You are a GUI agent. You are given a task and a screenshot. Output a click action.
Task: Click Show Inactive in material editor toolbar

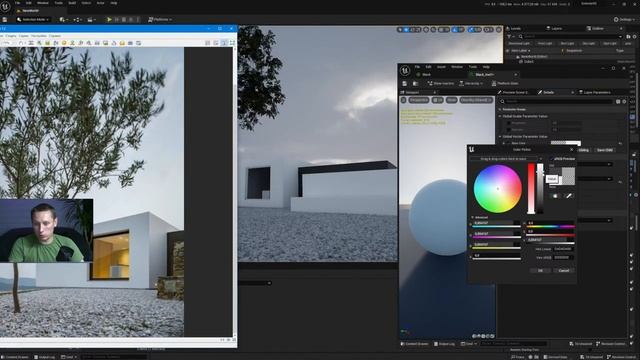440,83
